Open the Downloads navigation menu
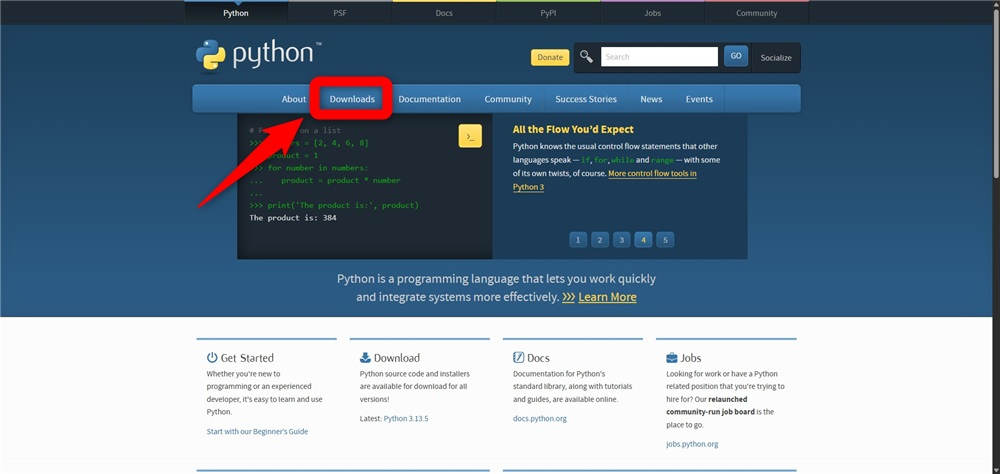The width and height of the screenshot is (1000, 474). point(352,99)
